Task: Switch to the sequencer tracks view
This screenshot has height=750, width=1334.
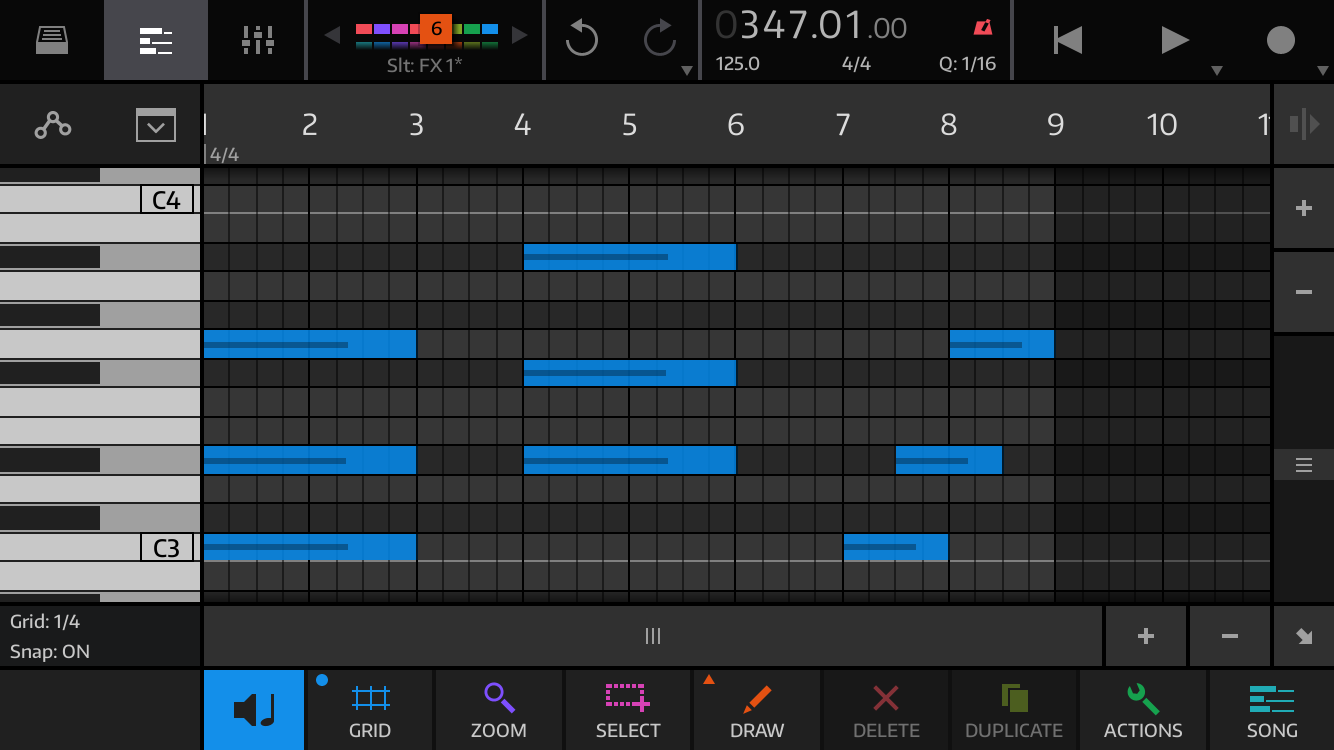Action: [x=155, y=40]
